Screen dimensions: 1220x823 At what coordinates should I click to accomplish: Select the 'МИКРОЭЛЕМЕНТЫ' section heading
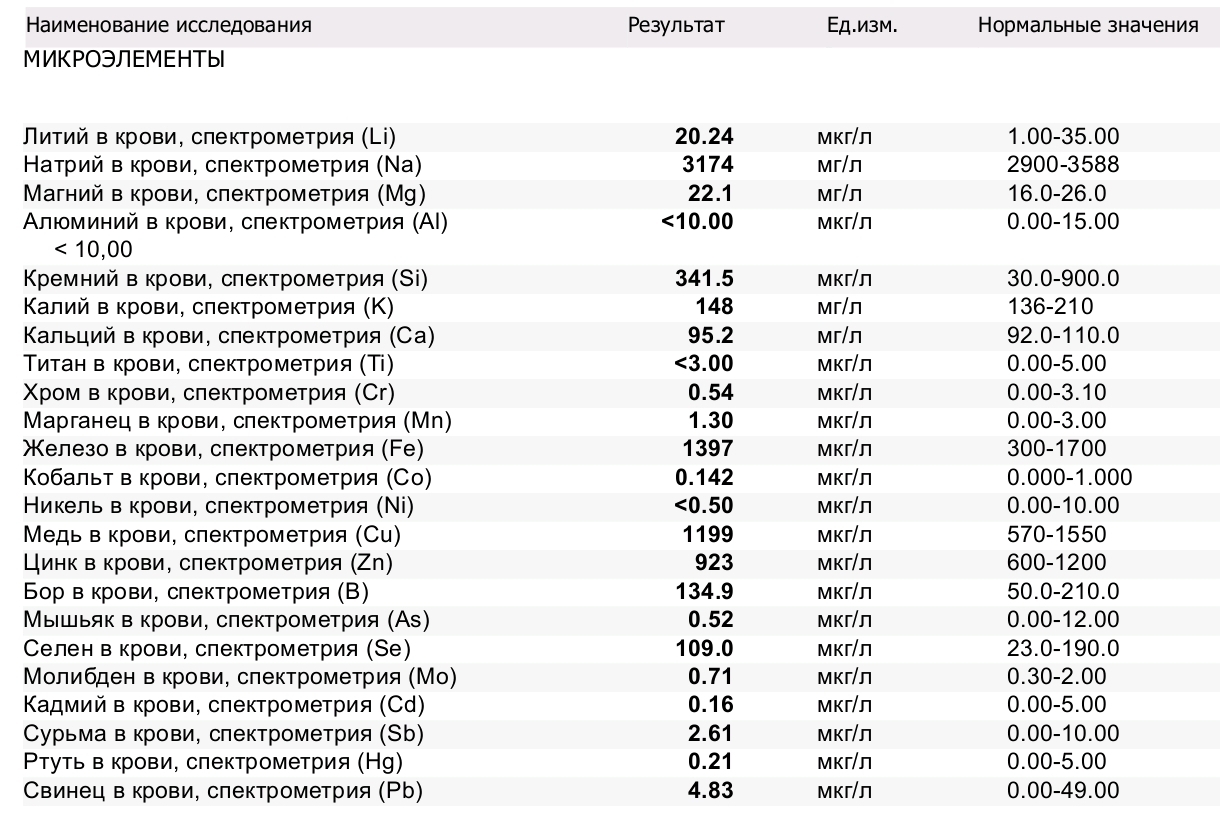[123, 61]
